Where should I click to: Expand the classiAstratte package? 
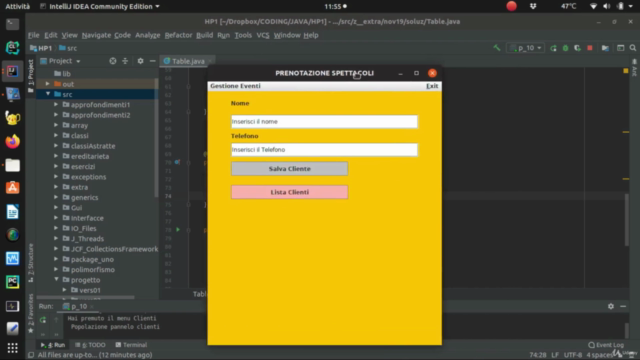pyautogui.click(x=56, y=146)
